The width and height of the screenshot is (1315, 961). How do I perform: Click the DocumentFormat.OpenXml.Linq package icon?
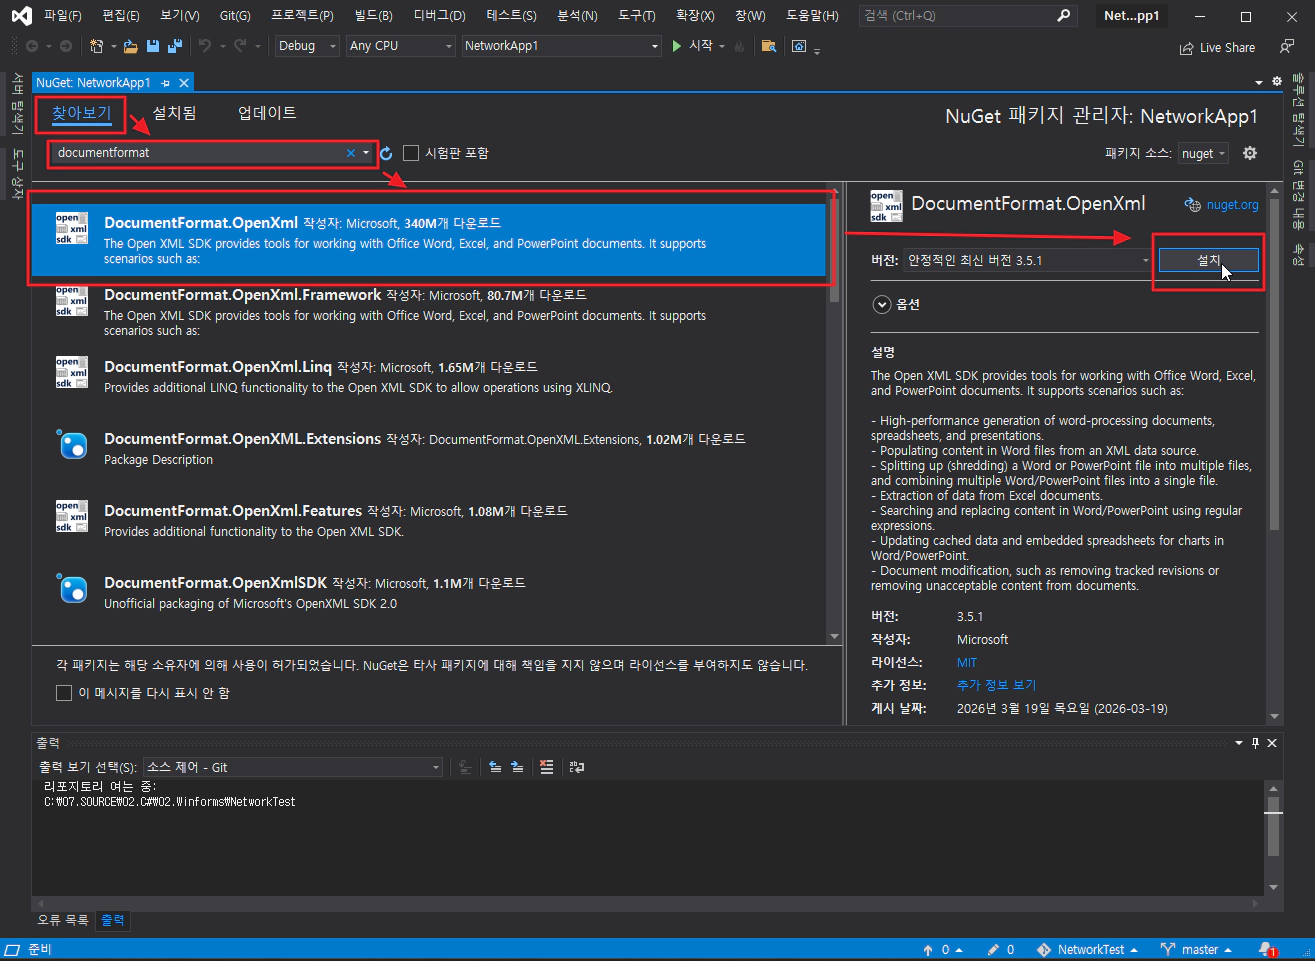point(72,372)
